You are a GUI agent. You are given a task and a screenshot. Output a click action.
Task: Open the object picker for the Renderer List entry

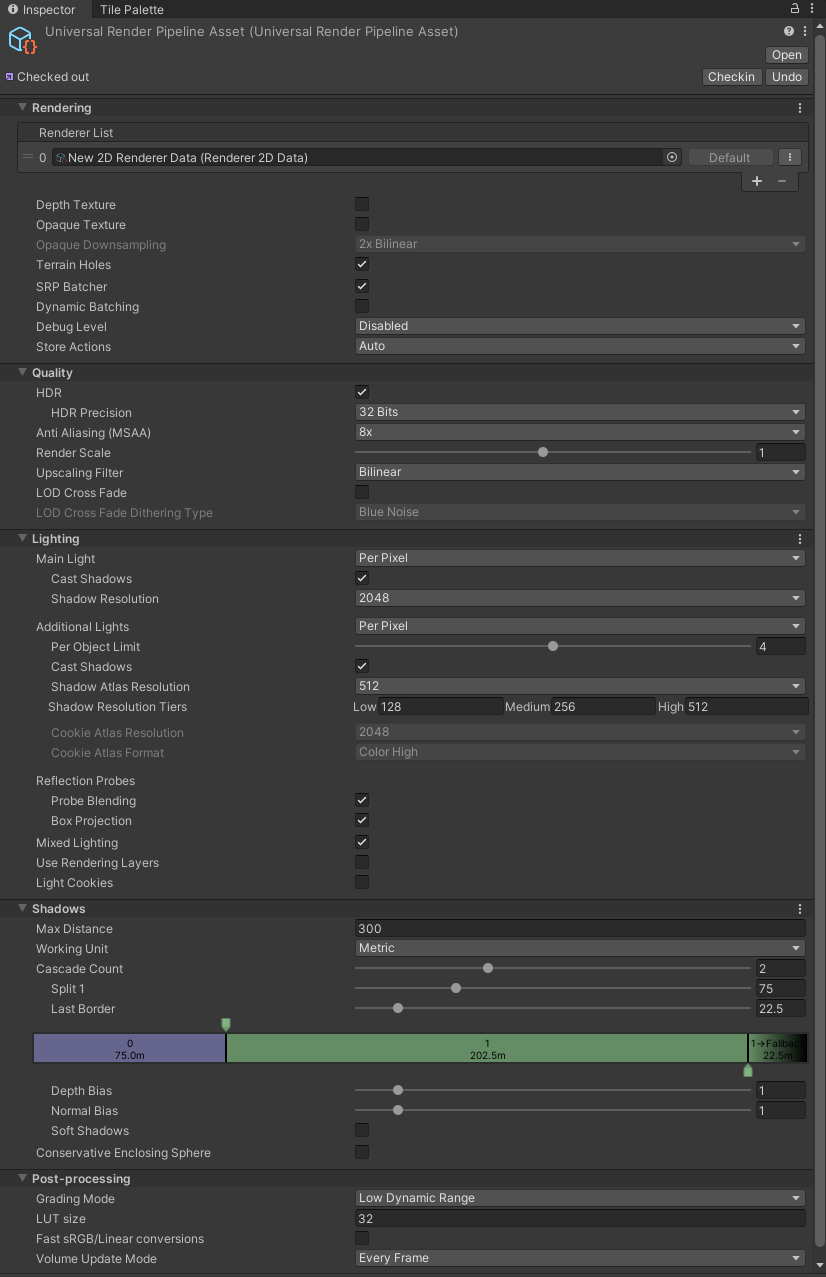click(671, 157)
